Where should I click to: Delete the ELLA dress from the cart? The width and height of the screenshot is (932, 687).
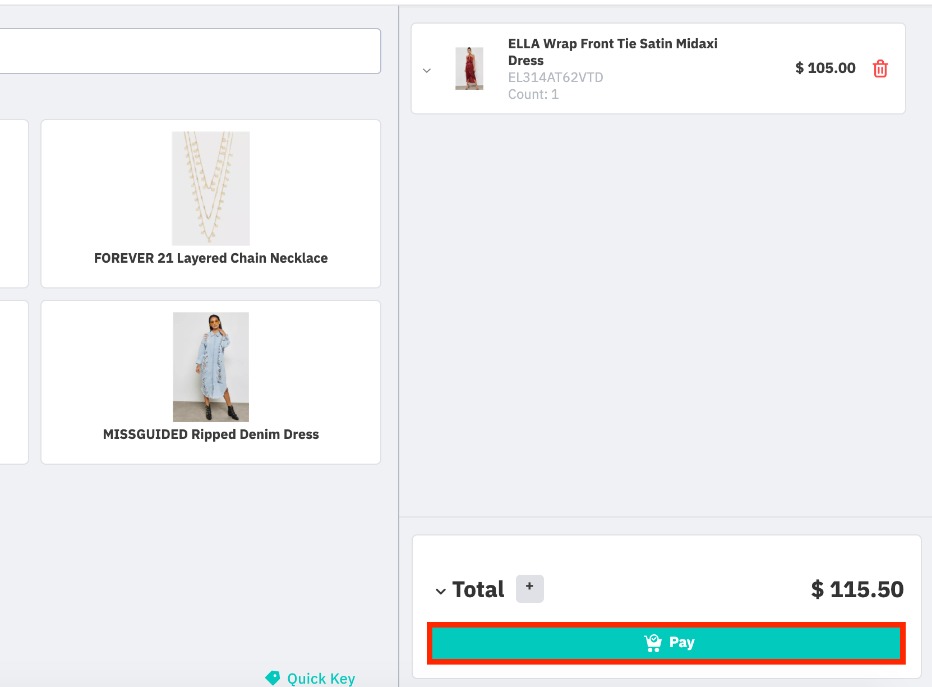click(880, 69)
